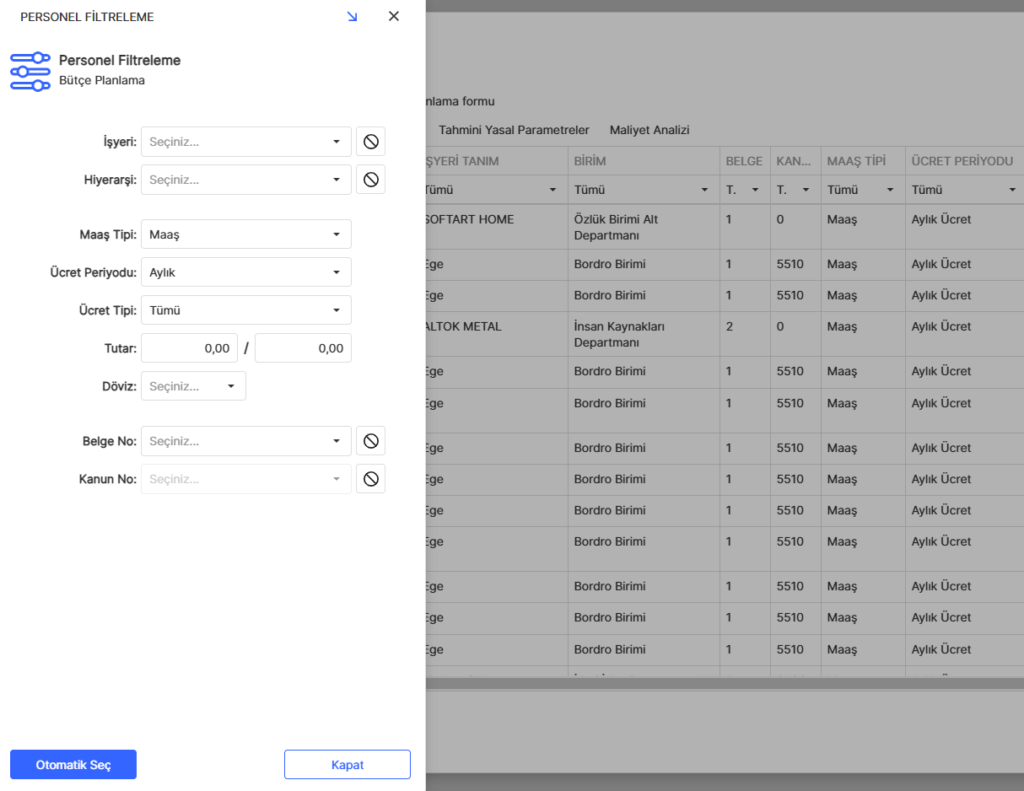Click the ban icon next to Kanun No
This screenshot has width=1024, height=791.
pyautogui.click(x=370, y=479)
